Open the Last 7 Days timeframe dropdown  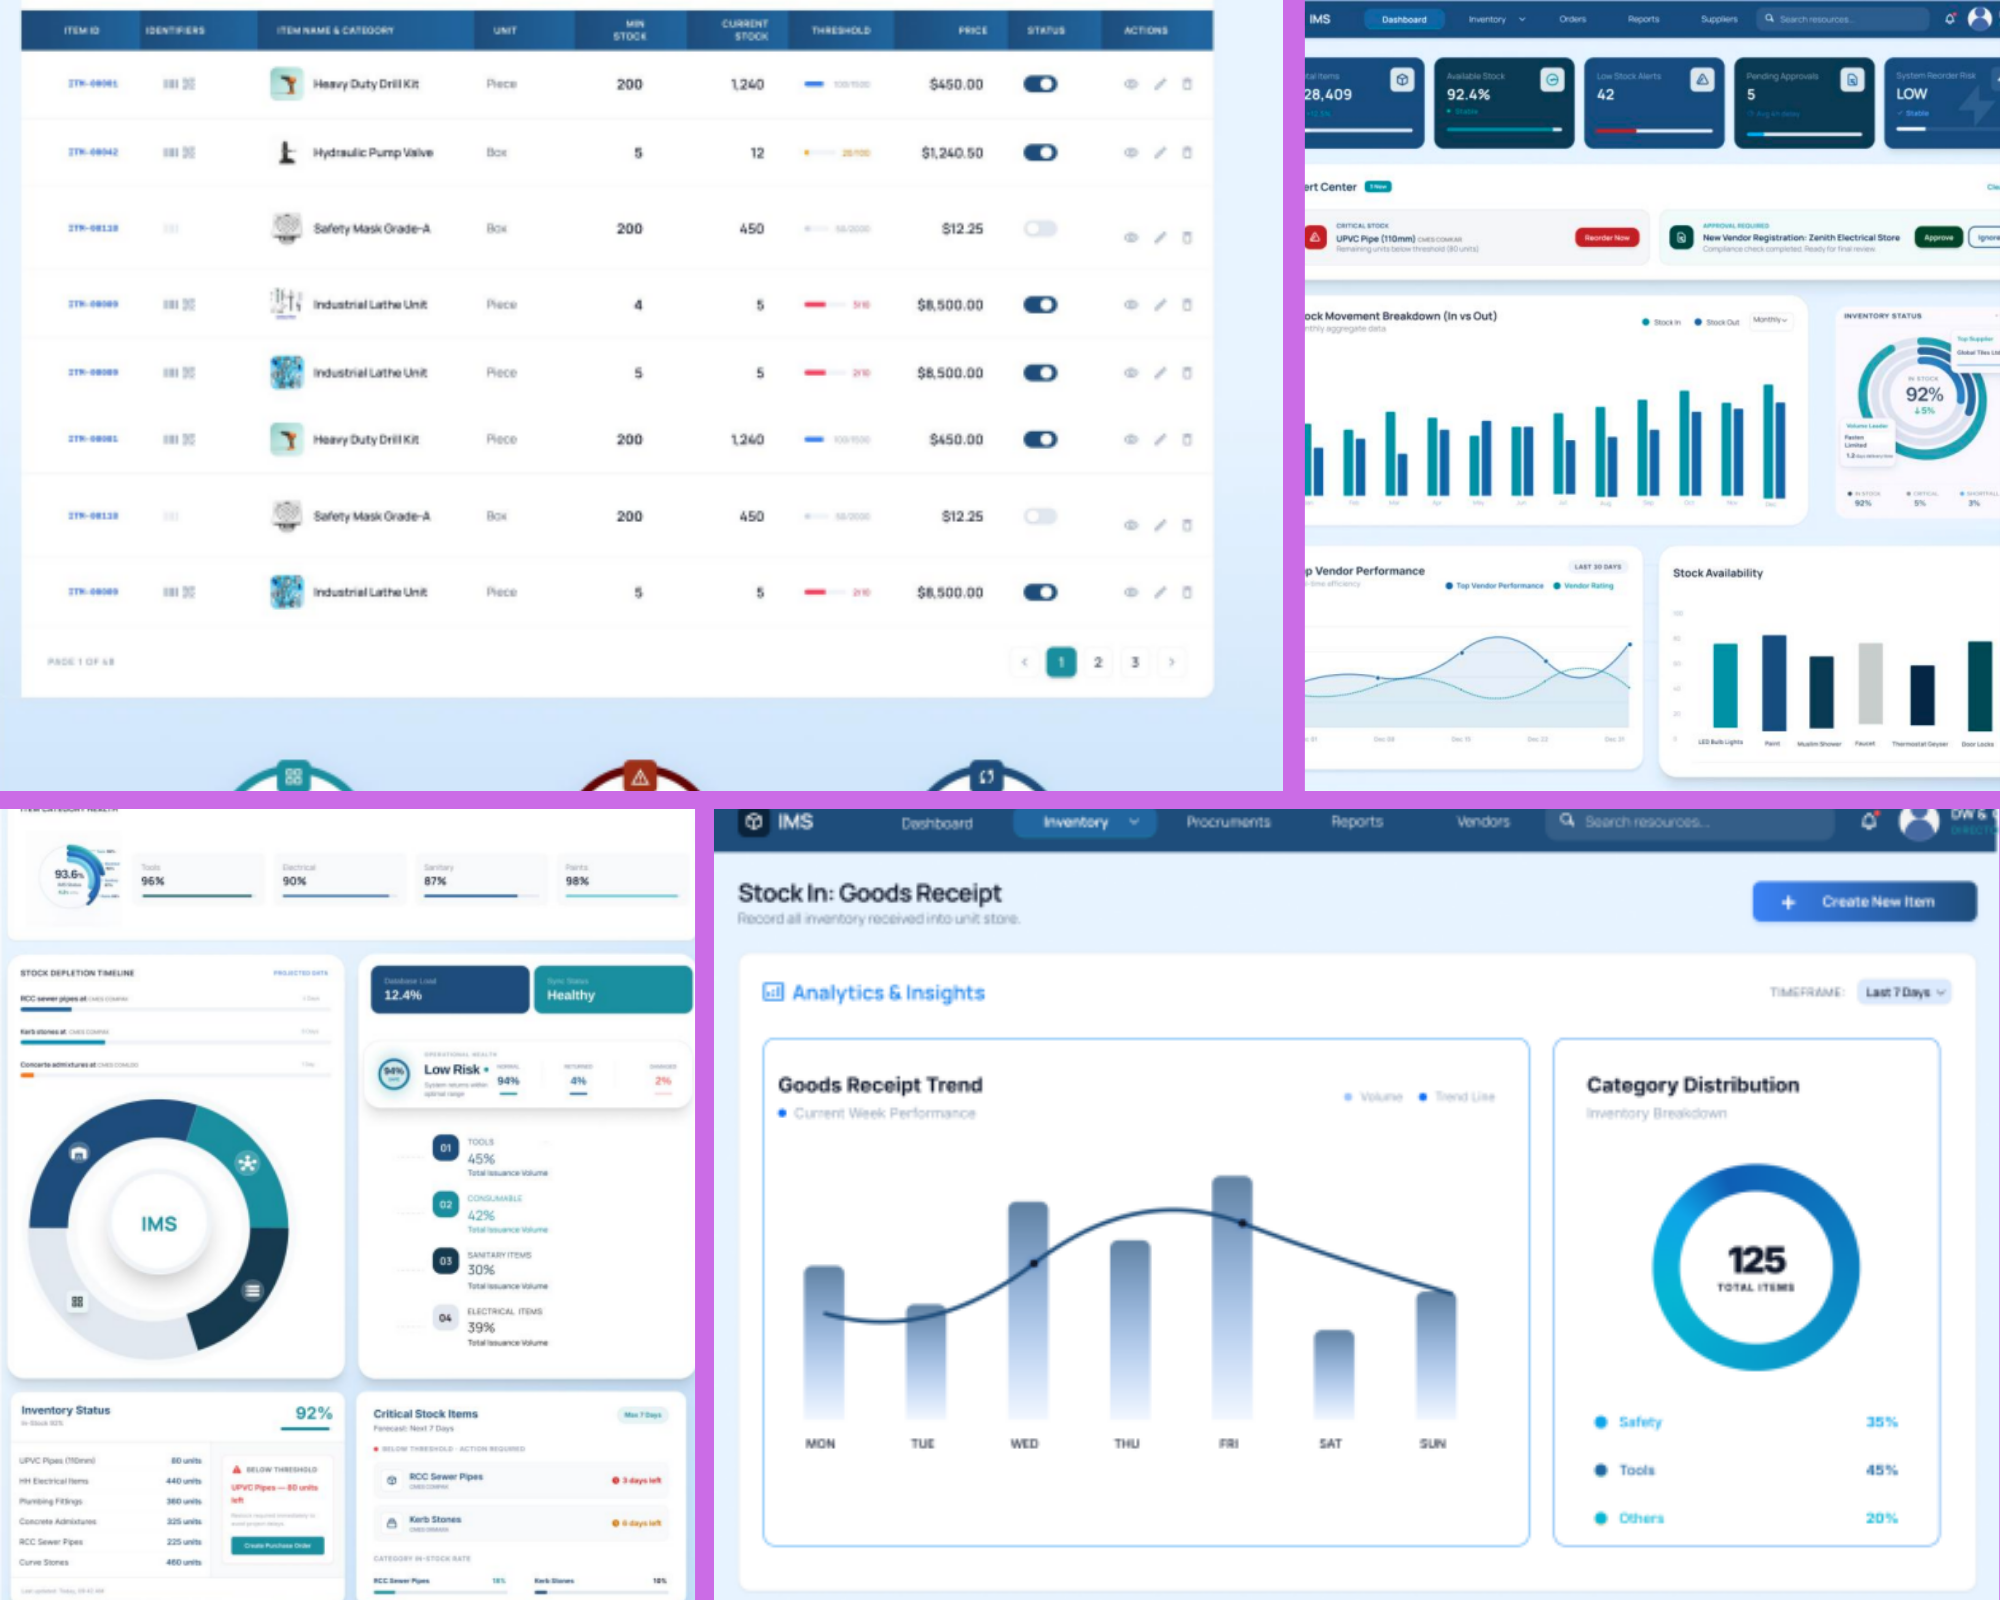(x=1904, y=992)
